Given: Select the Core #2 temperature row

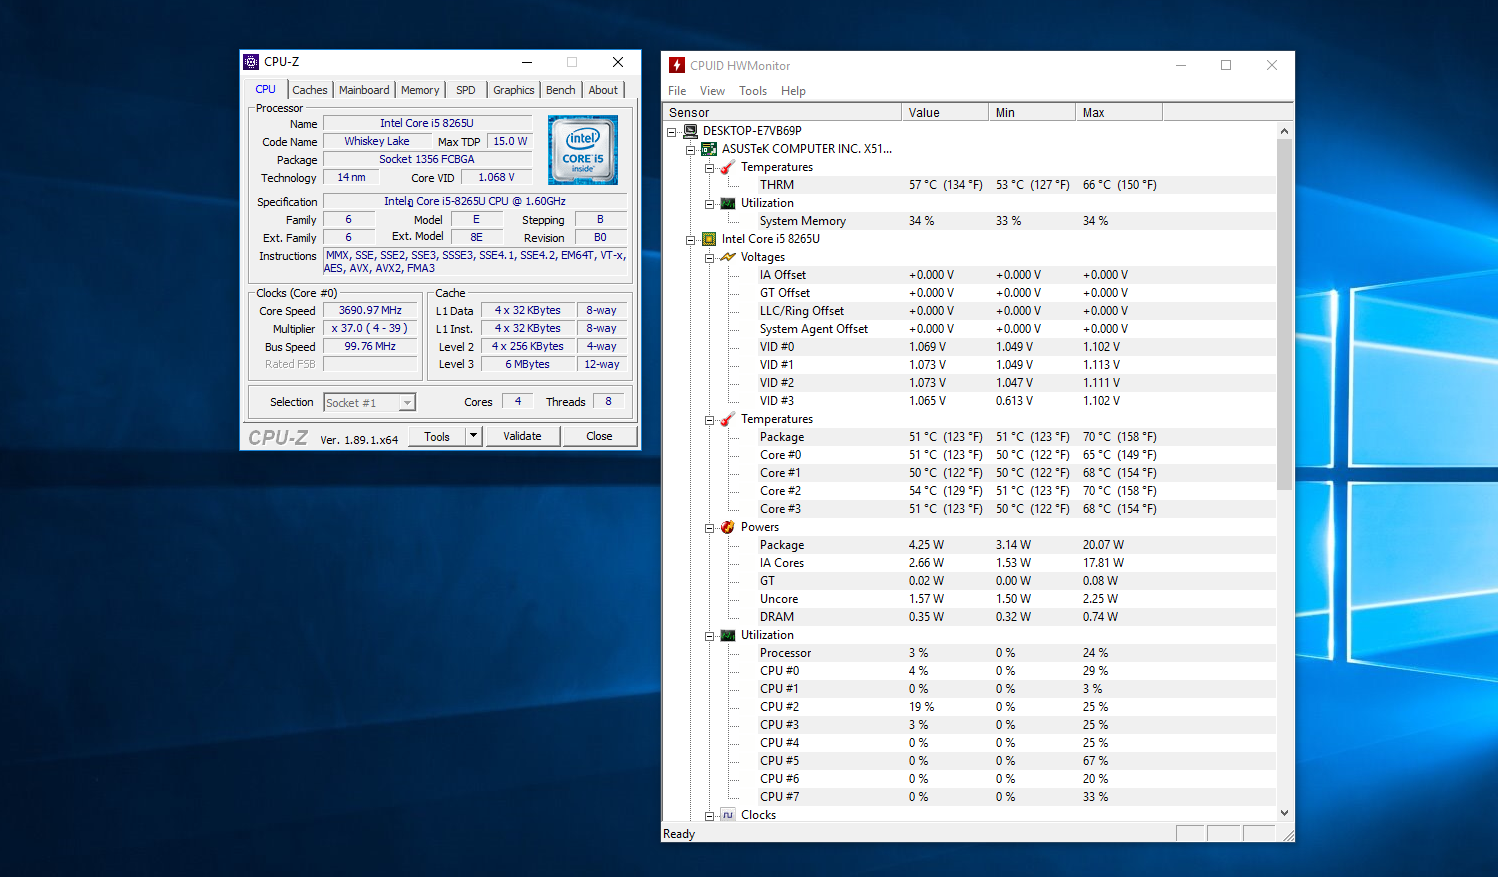Looking at the screenshot, I should click(969, 491).
